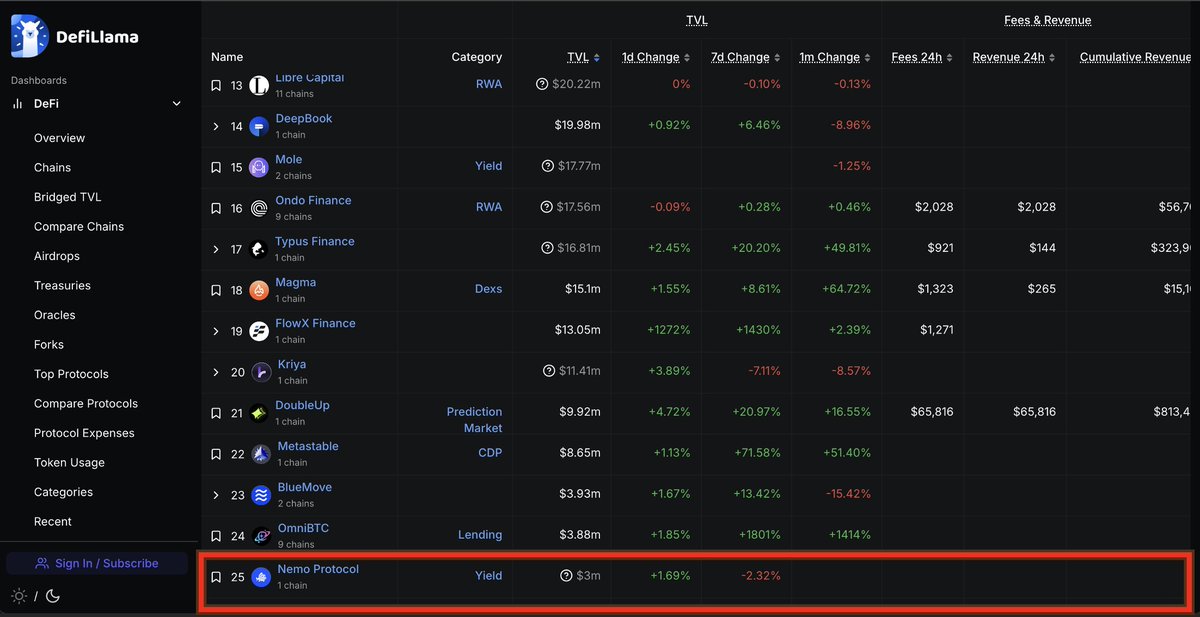The height and width of the screenshot is (617, 1200).
Task: Bookmark the Metastable row
Action: [216, 454]
